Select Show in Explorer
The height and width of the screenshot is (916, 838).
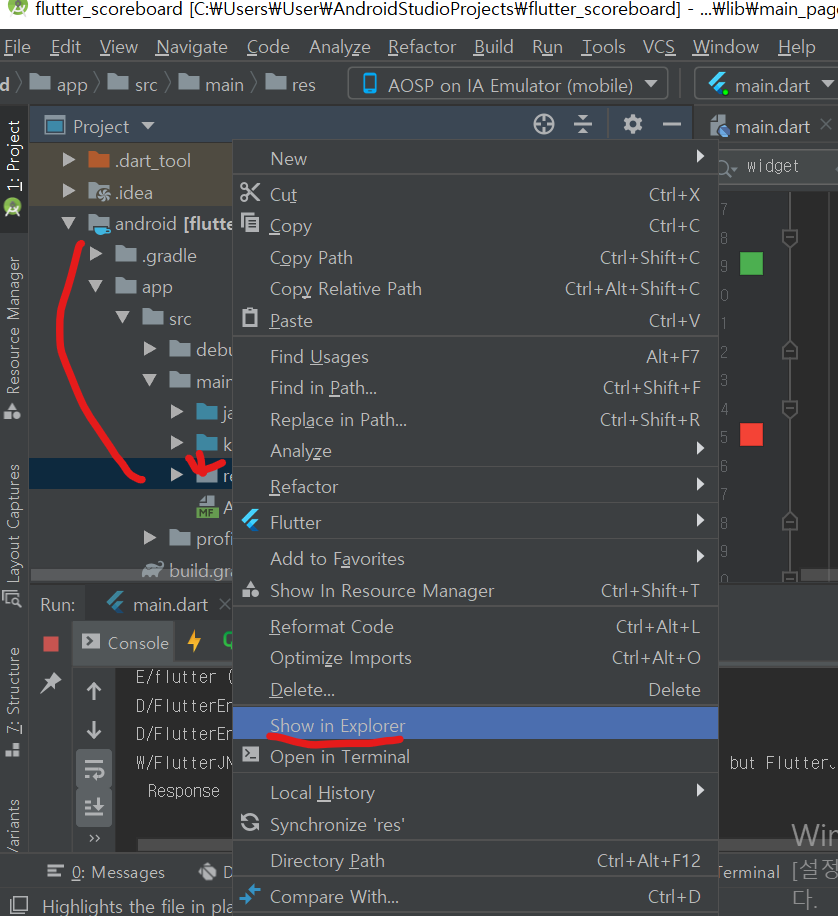coord(475,724)
